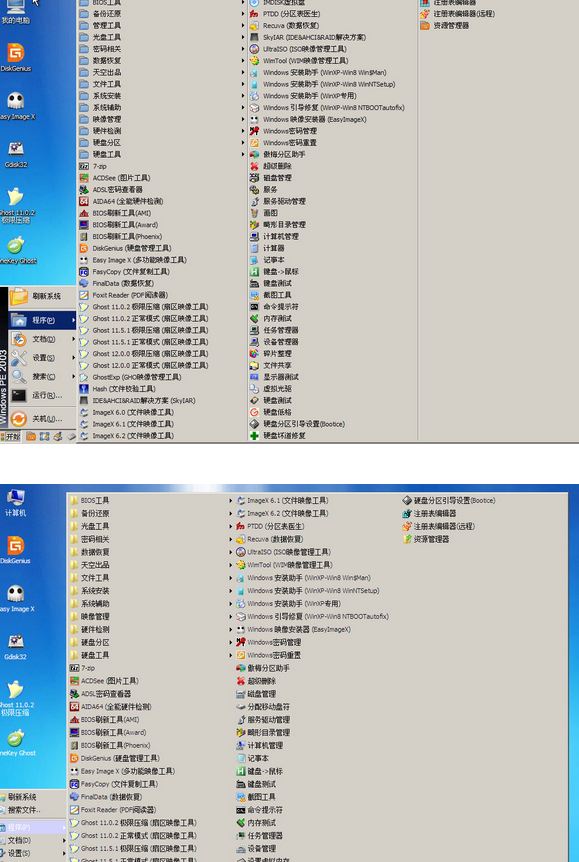Launch 硬盘分区引导设置(Bootice) in lower menu
This screenshot has width=579, height=862.
(449, 500)
